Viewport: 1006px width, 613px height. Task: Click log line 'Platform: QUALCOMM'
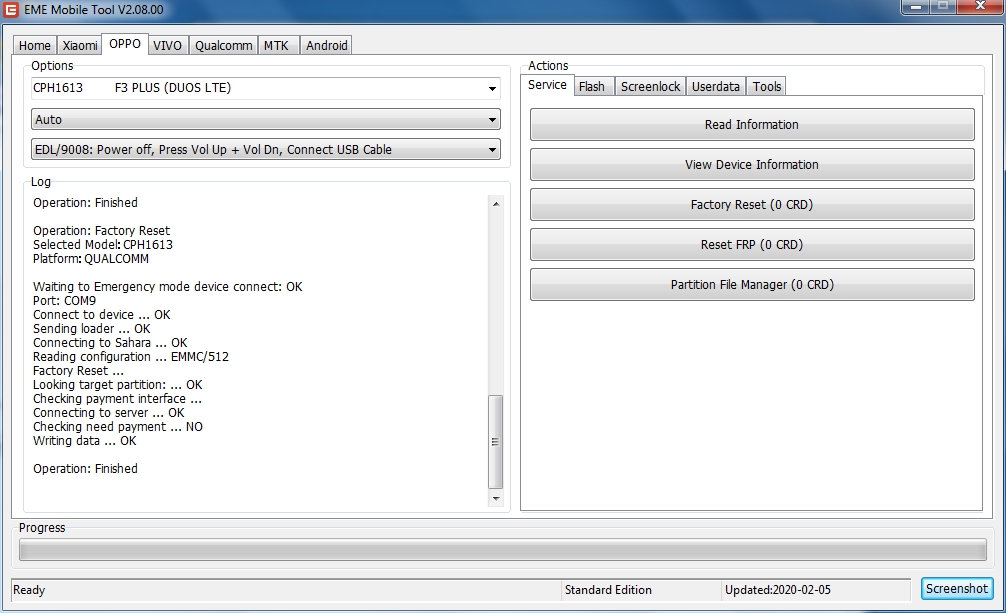pyautogui.click(x=90, y=259)
